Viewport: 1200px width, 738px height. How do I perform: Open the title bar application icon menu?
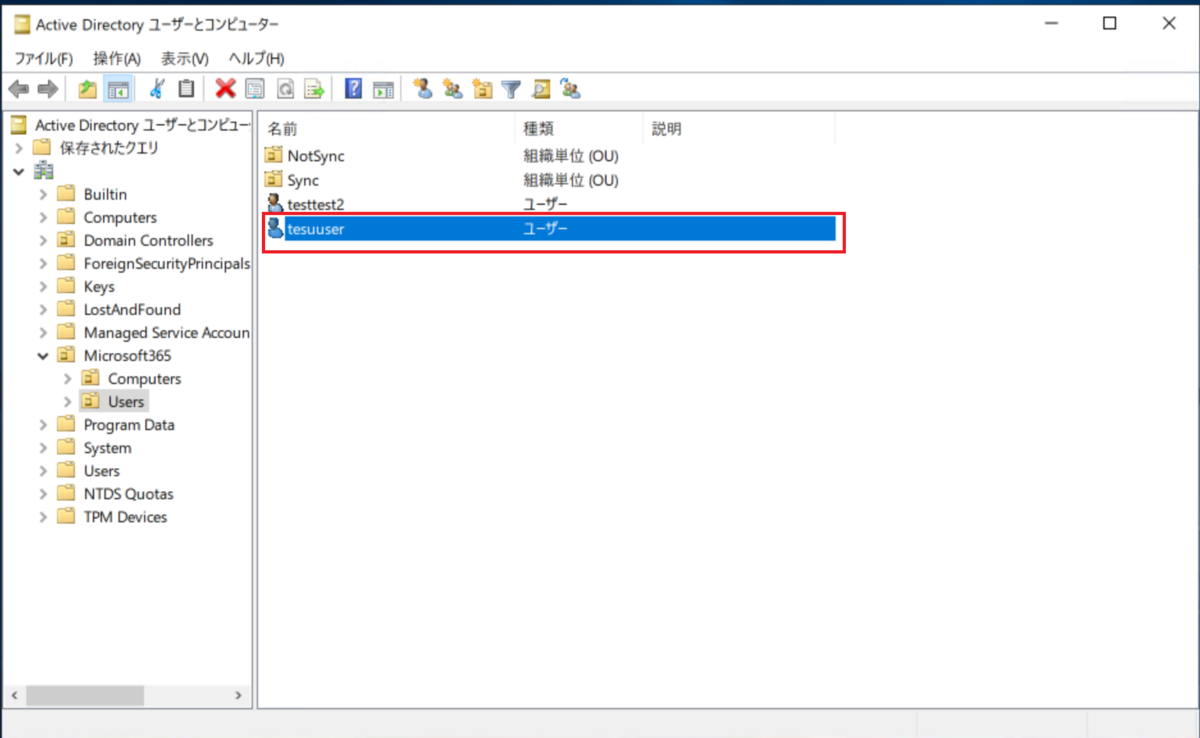pyautogui.click(x=22, y=24)
